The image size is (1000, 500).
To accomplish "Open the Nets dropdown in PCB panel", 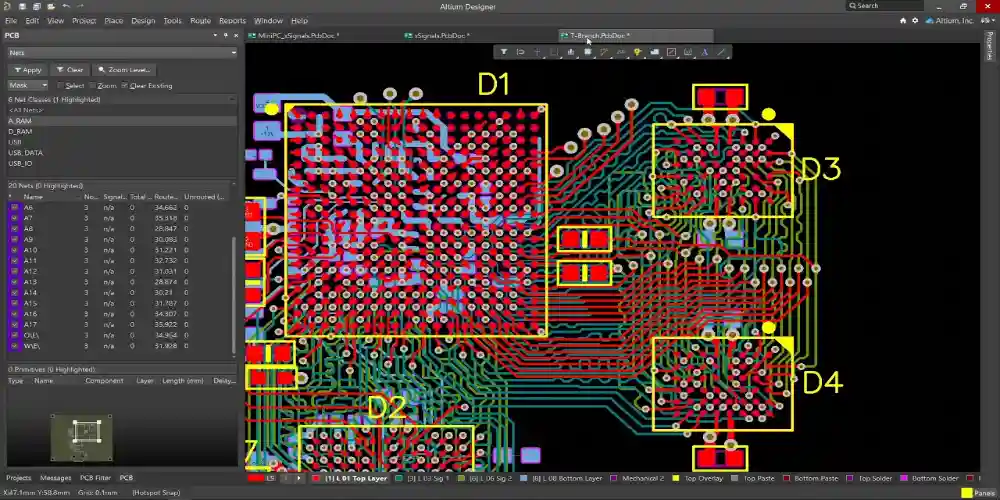I will pyautogui.click(x=122, y=52).
